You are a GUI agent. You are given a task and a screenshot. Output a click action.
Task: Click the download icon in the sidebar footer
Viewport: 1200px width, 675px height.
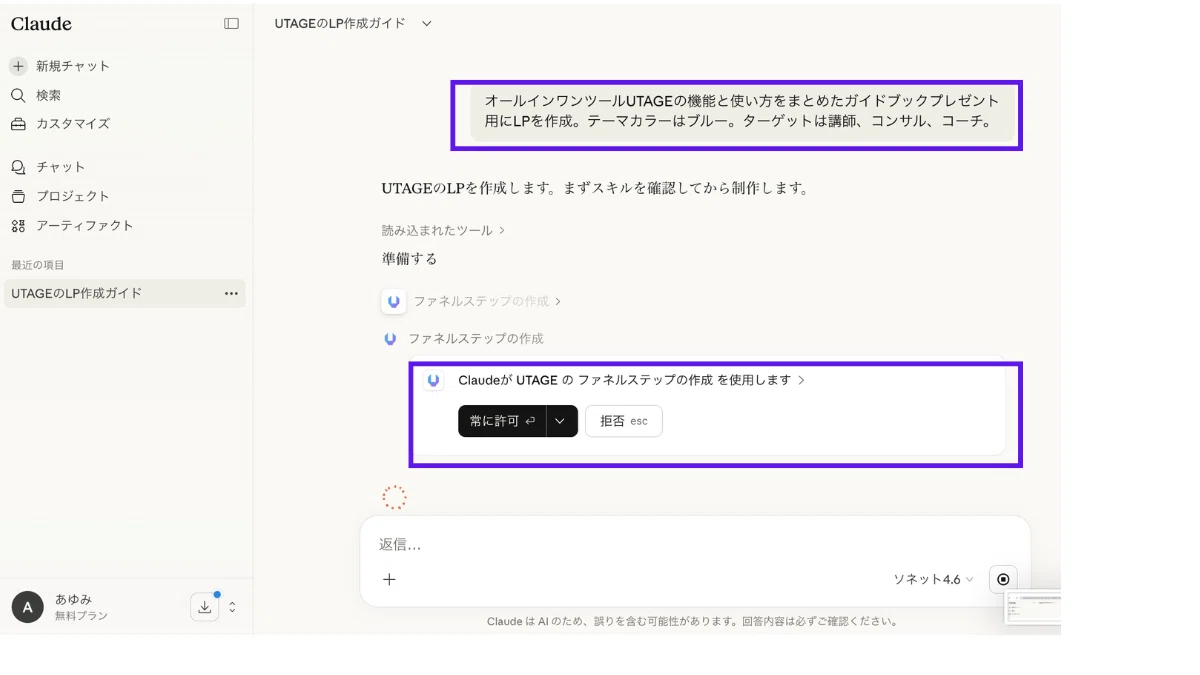[x=204, y=607]
